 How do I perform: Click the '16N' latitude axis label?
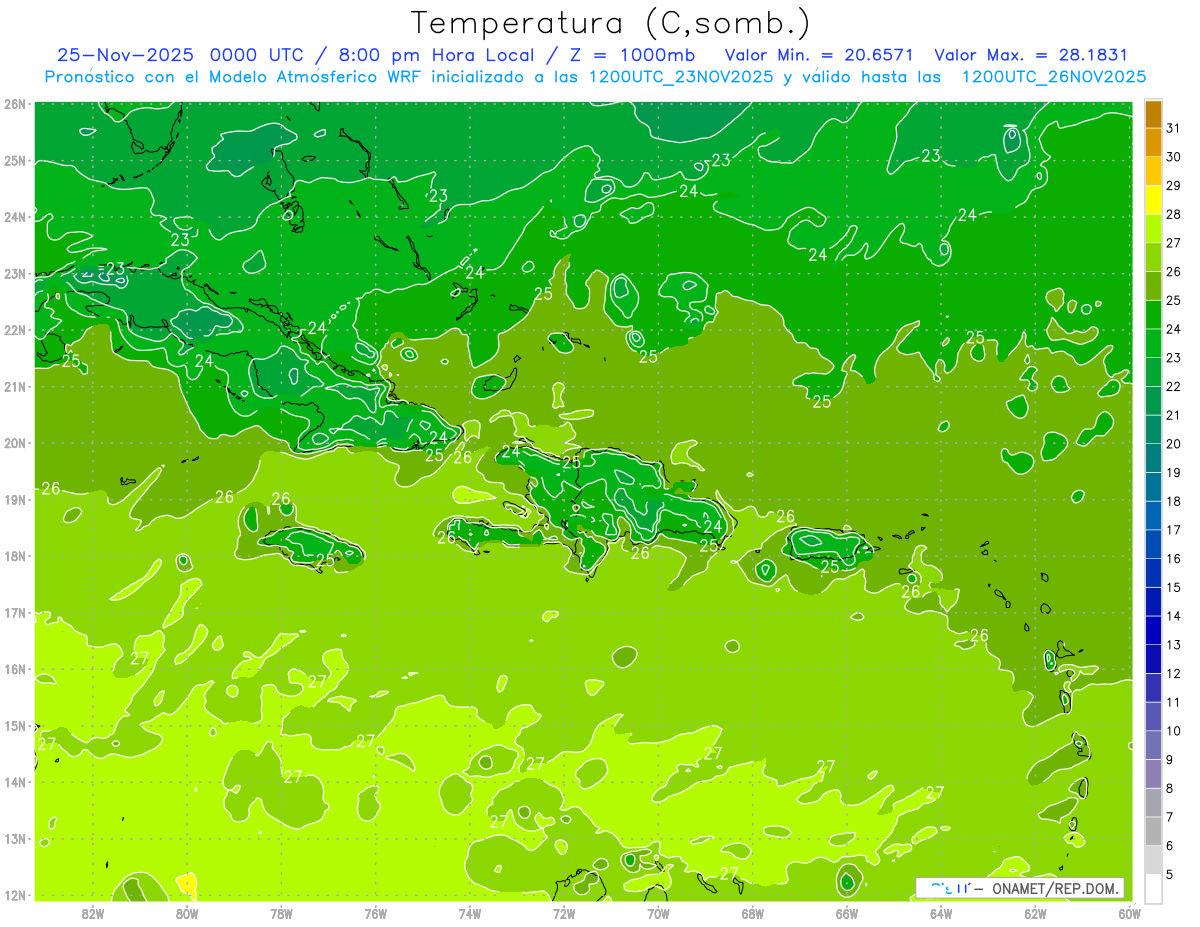click(x=15, y=669)
